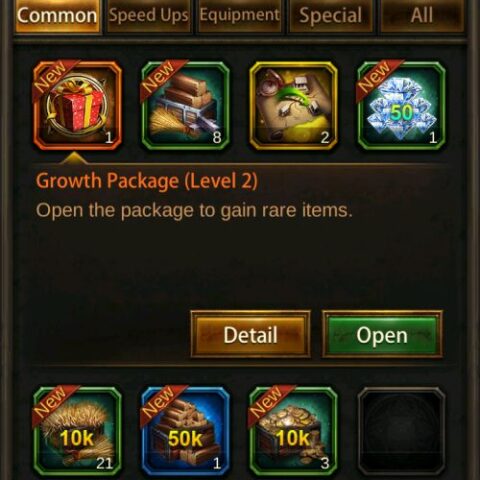Screen dimensions: 480x480
Task: Select the wood and wheat resource cart item
Action: pyautogui.click(x=185, y=105)
